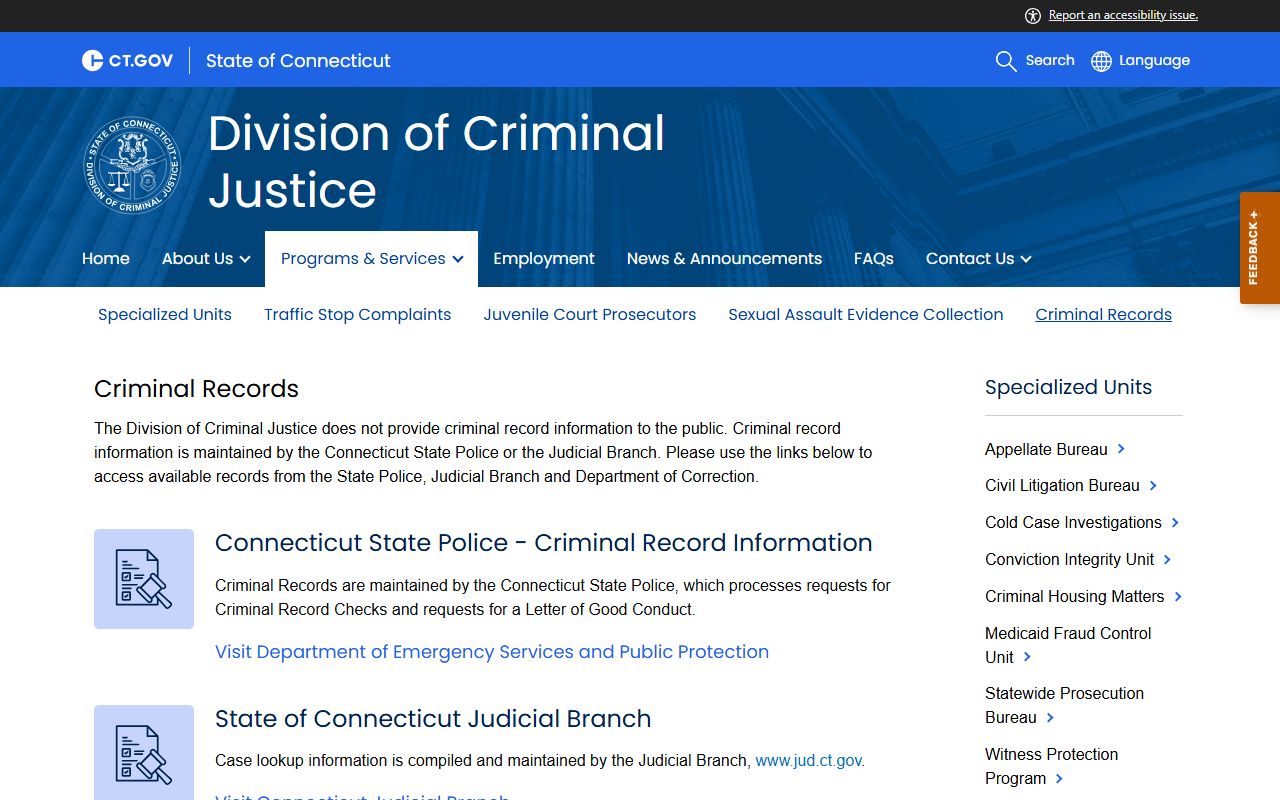Visit Department of Emergency Services and Public Protection
Viewport: 1280px width, 800px height.
[x=492, y=652]
